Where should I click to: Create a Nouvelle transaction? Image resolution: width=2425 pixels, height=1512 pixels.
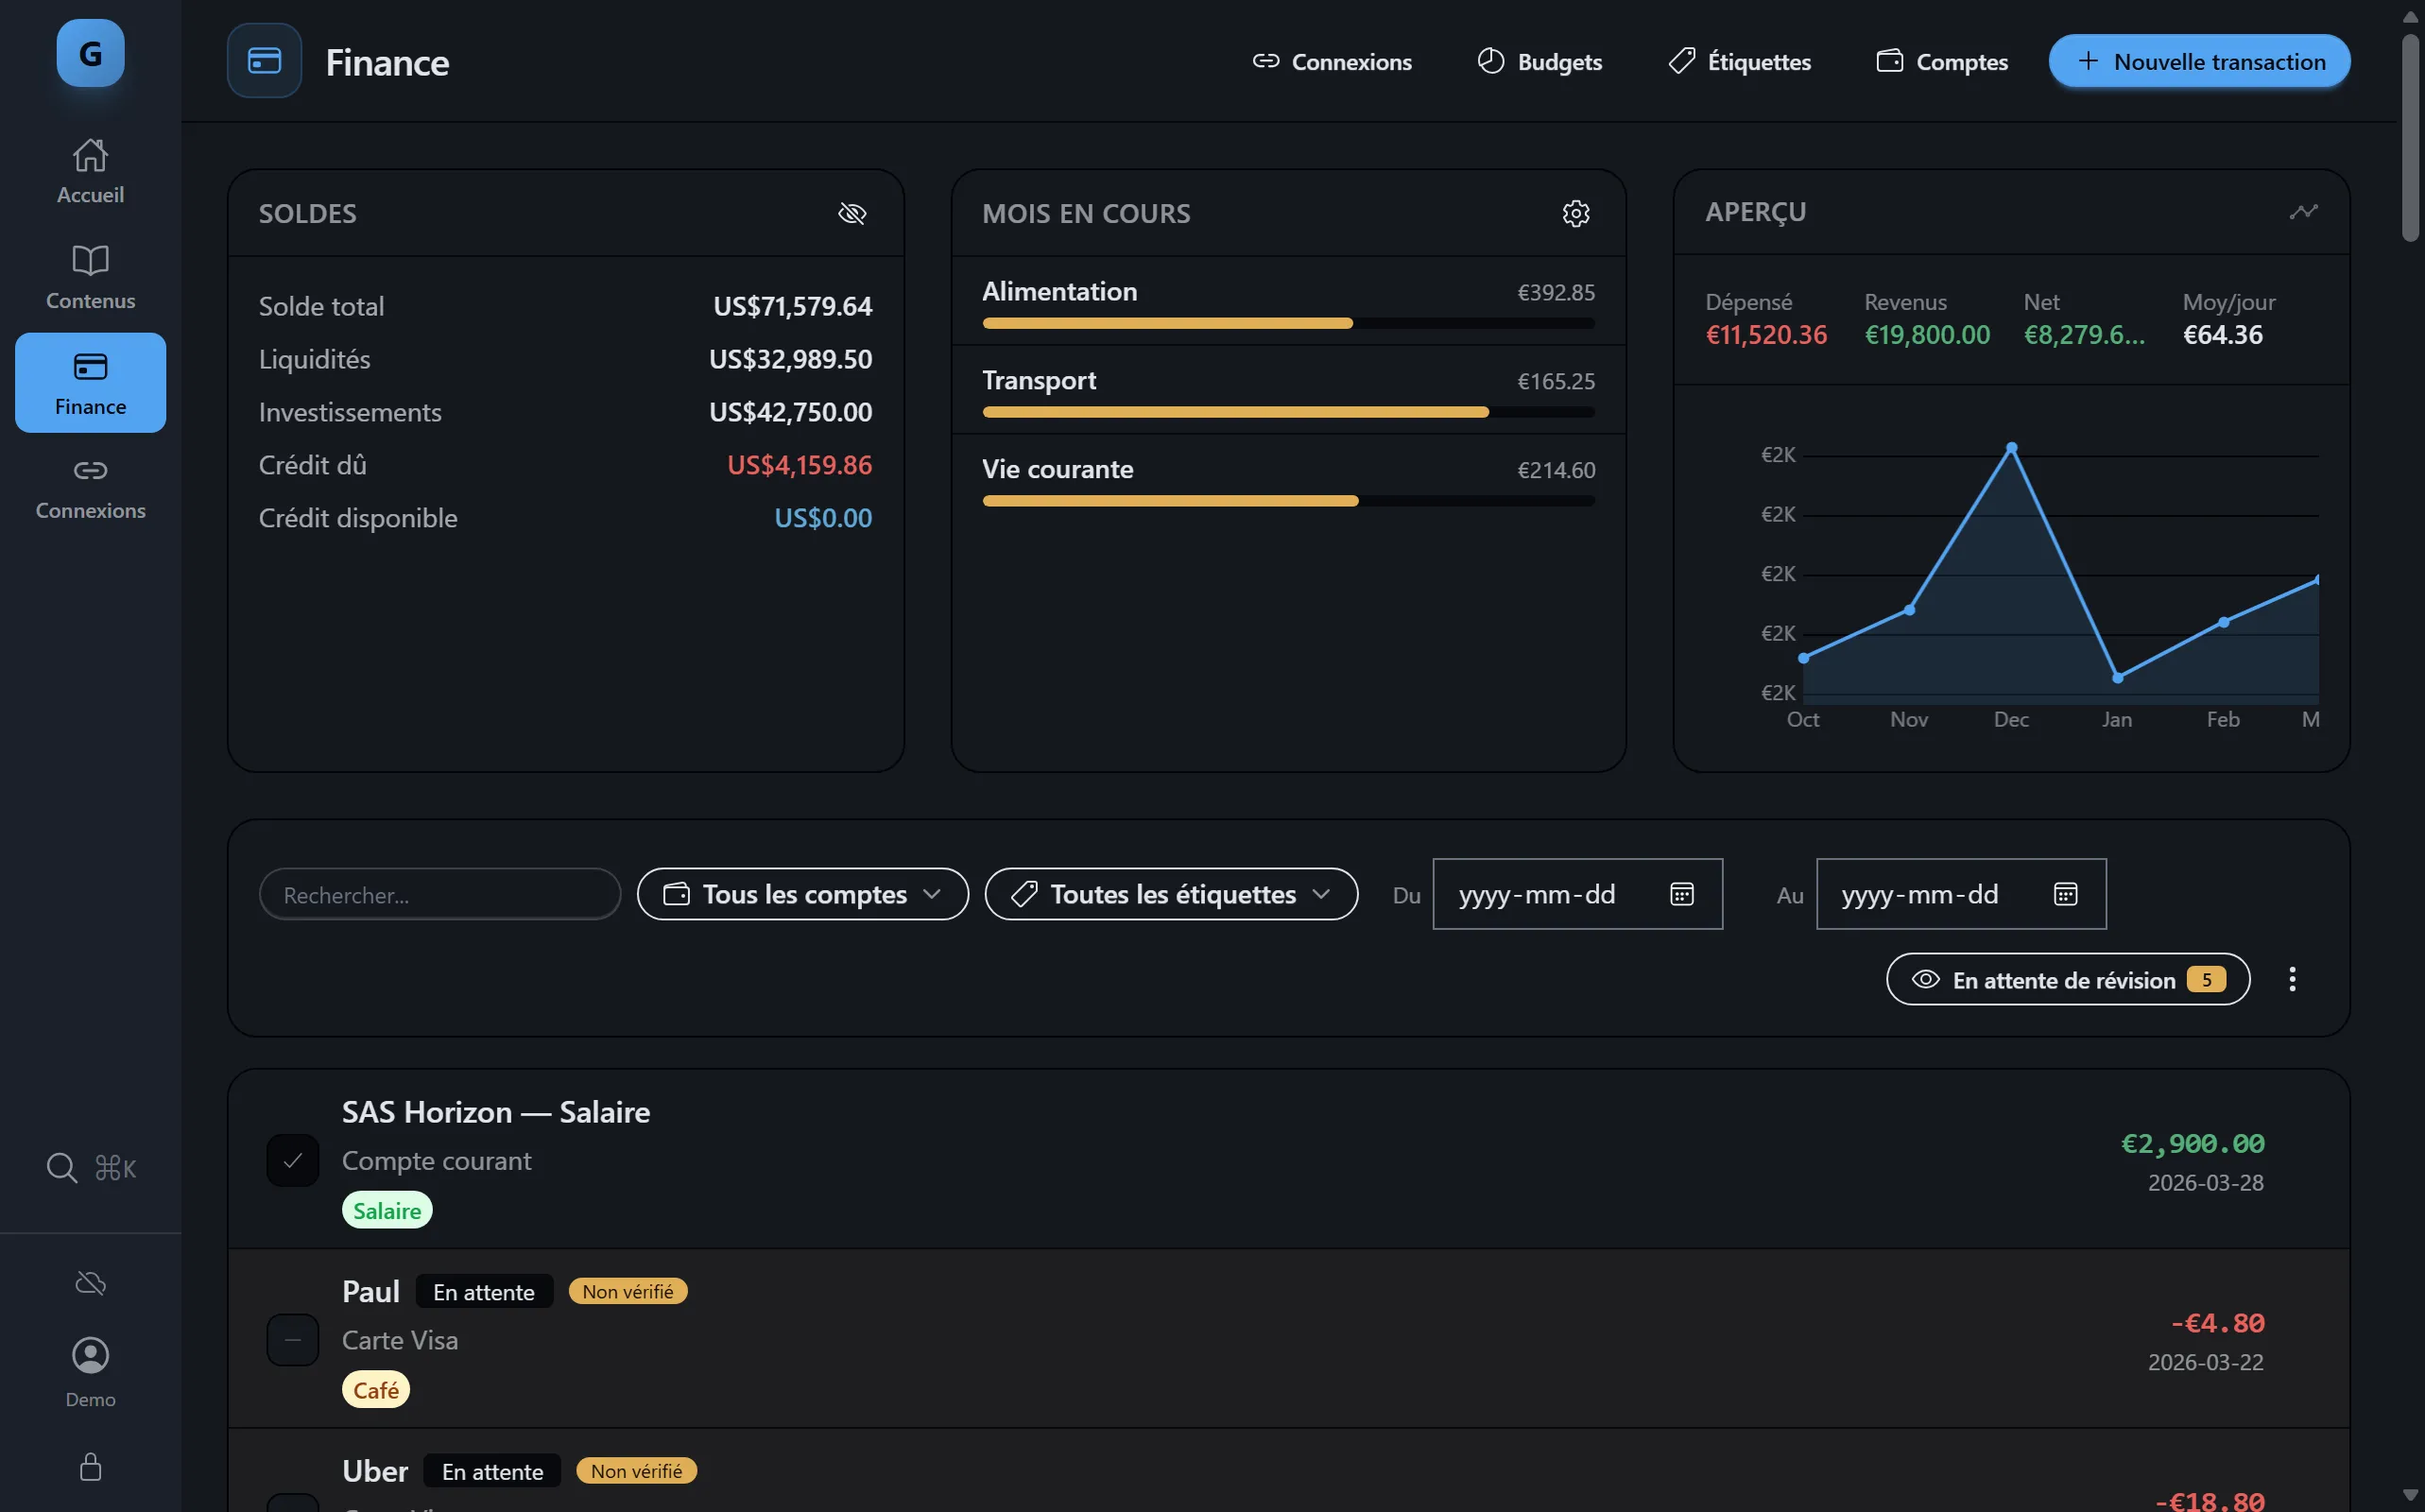click(x=2198, y=61)
